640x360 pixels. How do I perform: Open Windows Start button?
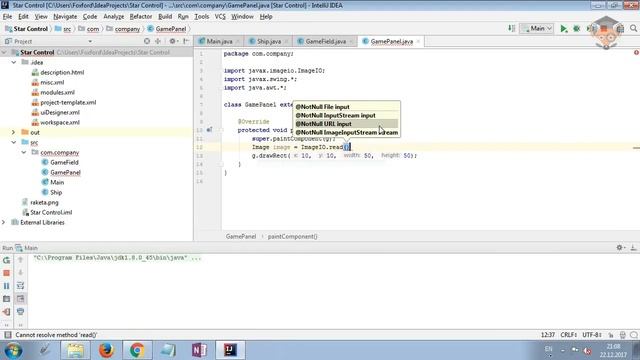coord(13,350)
